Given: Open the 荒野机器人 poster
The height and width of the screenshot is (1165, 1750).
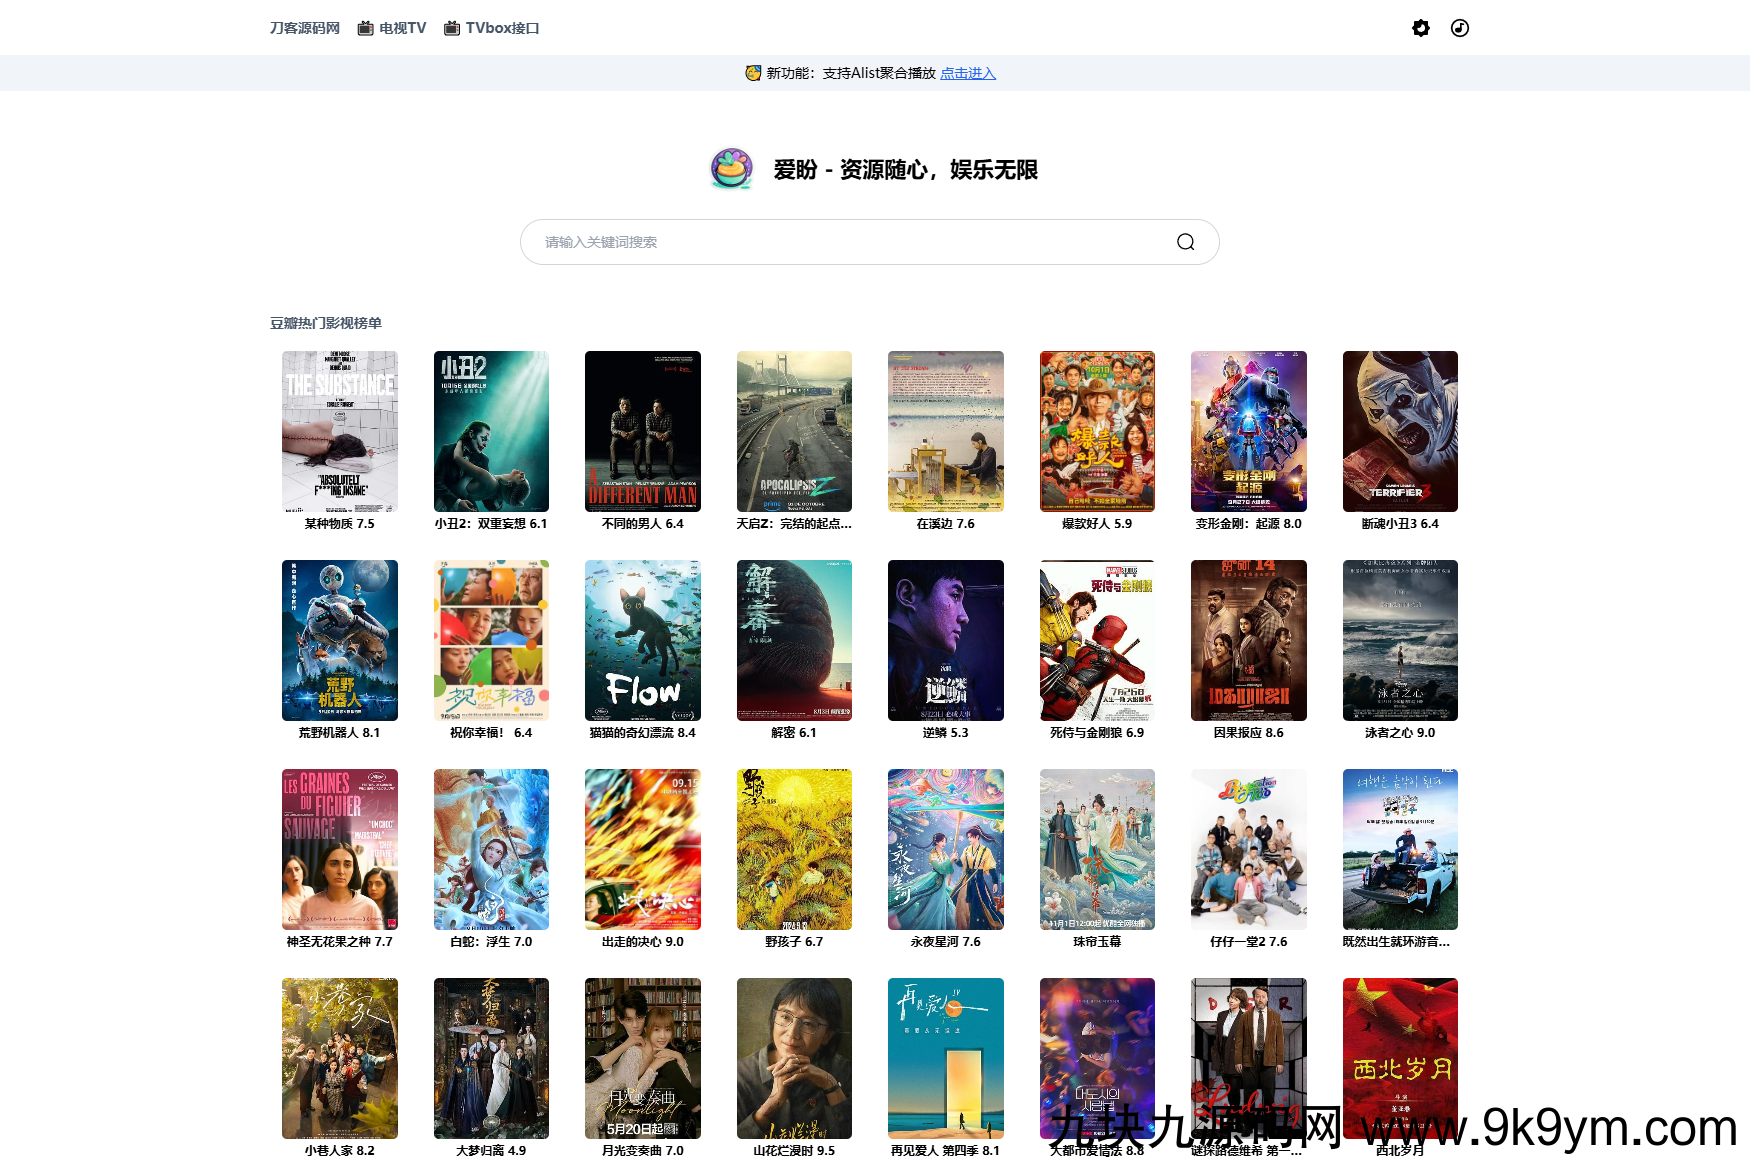Looking at the screenshot, I should [340, 640].
